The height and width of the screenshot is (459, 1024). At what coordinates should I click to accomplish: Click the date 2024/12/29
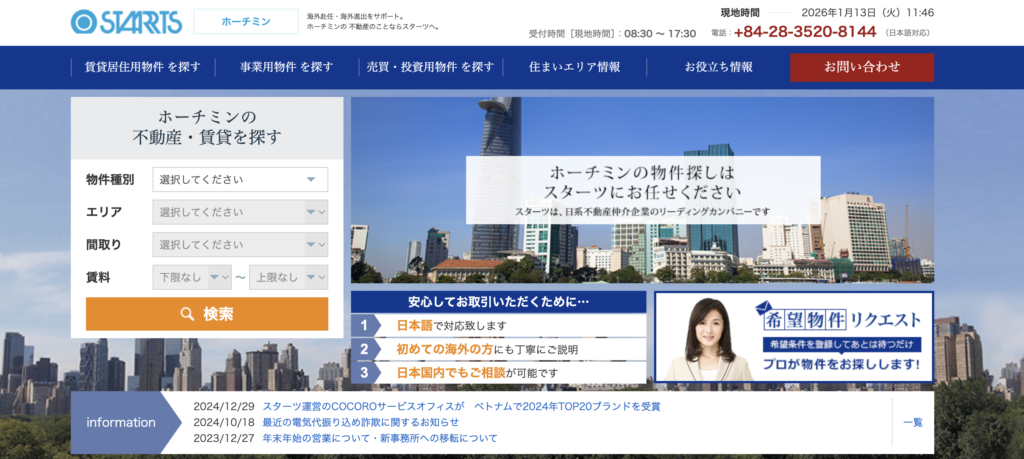223,407
